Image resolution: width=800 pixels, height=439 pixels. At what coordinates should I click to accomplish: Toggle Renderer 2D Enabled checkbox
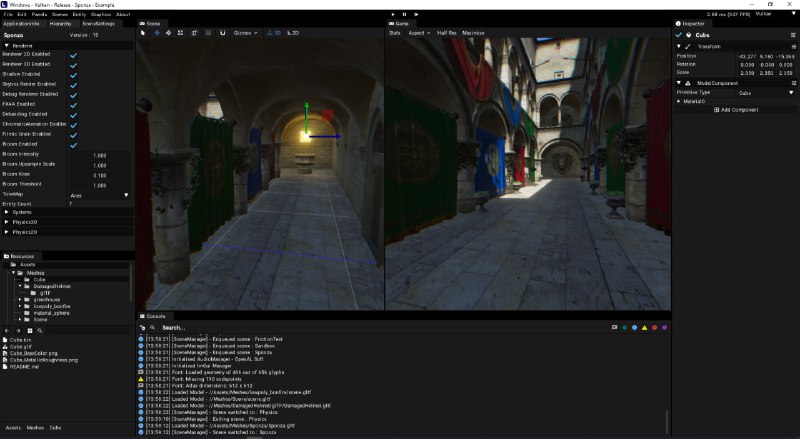73,55
